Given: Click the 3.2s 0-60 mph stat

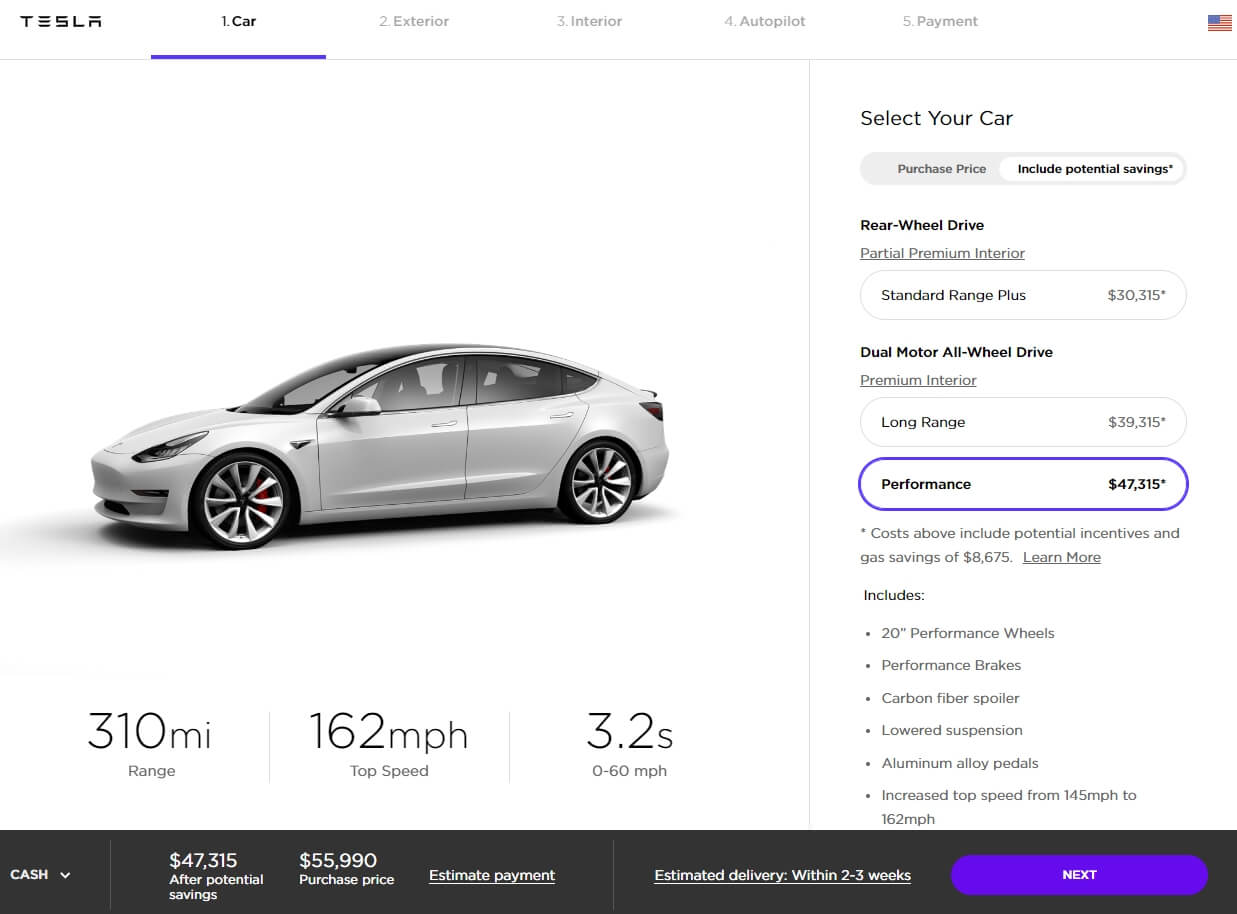Looking at the screenshot, I should [629, 745].
